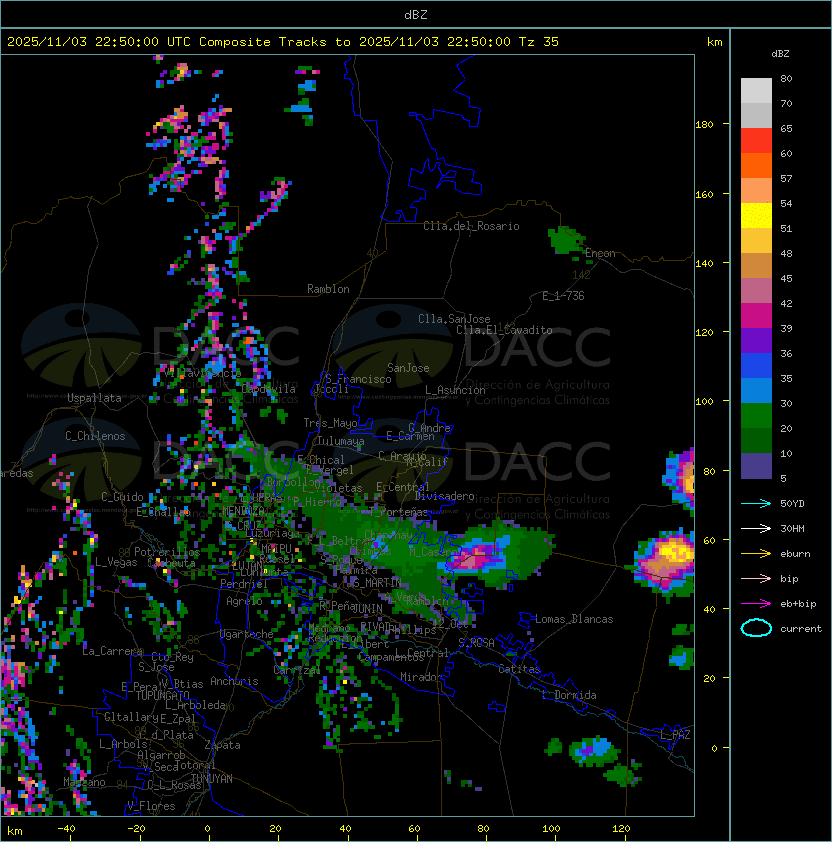This screenshot has width=832, height=842.
Task: Click the 'current' legend label
Action: tap(801, 629)
